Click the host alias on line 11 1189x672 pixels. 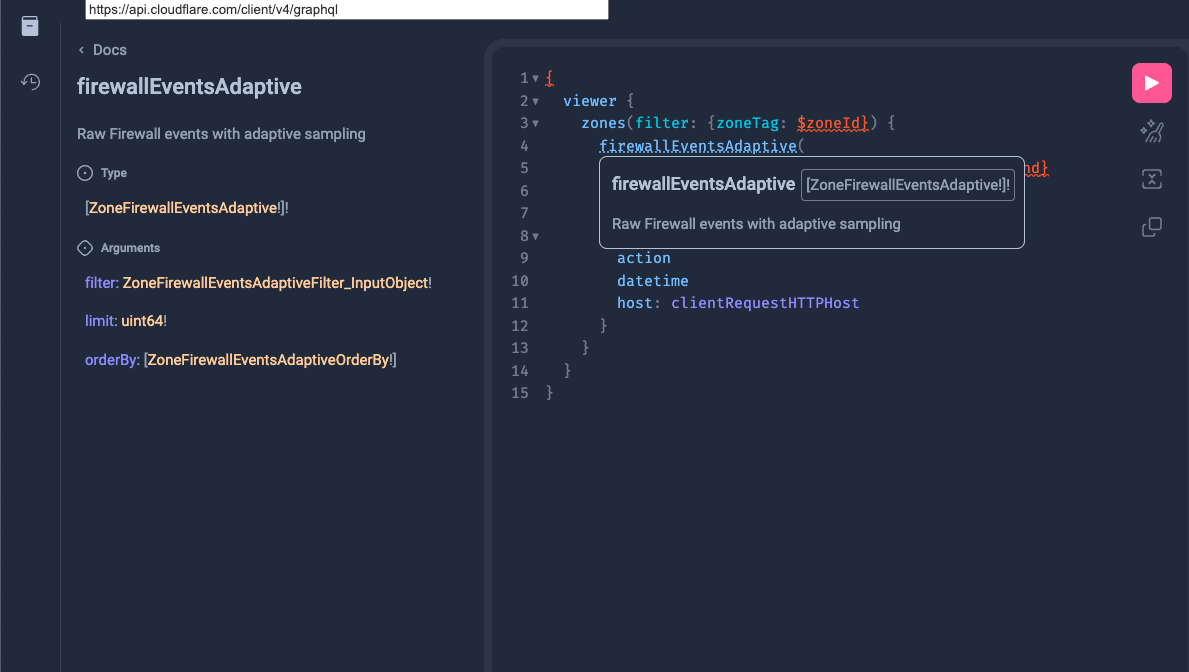635,303
